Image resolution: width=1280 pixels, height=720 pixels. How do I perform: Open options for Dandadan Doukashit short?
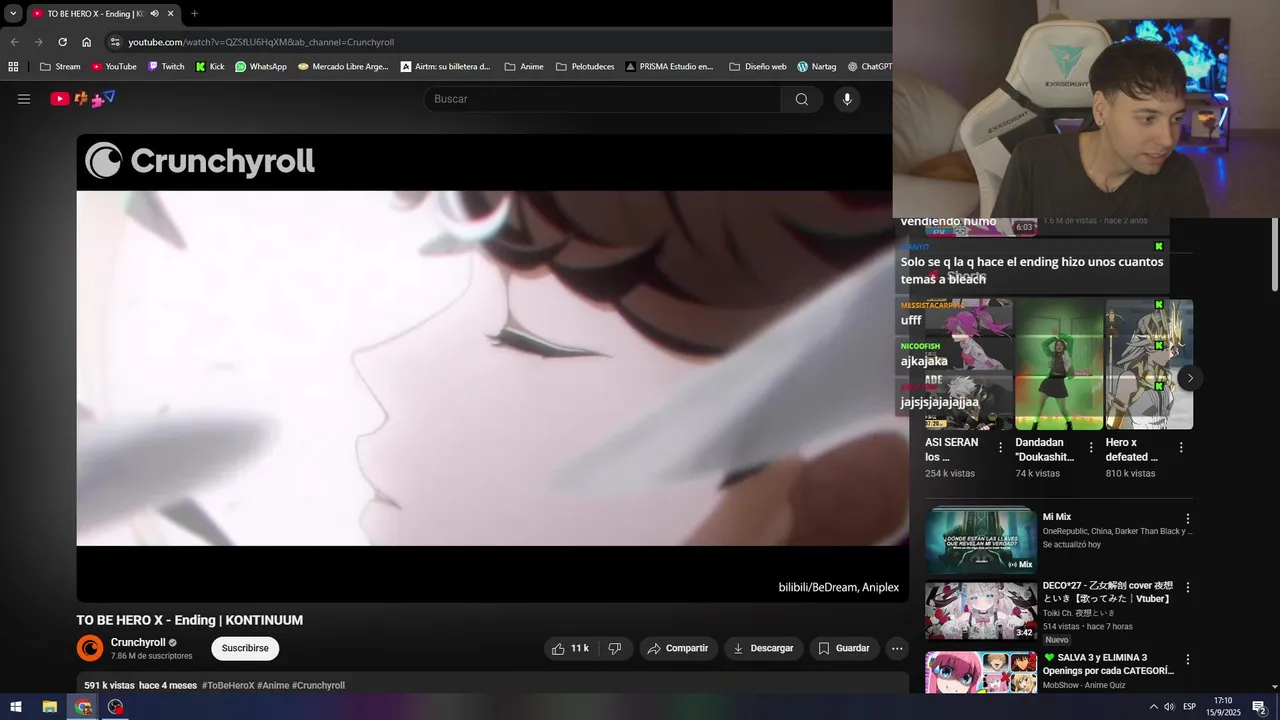1091,447
